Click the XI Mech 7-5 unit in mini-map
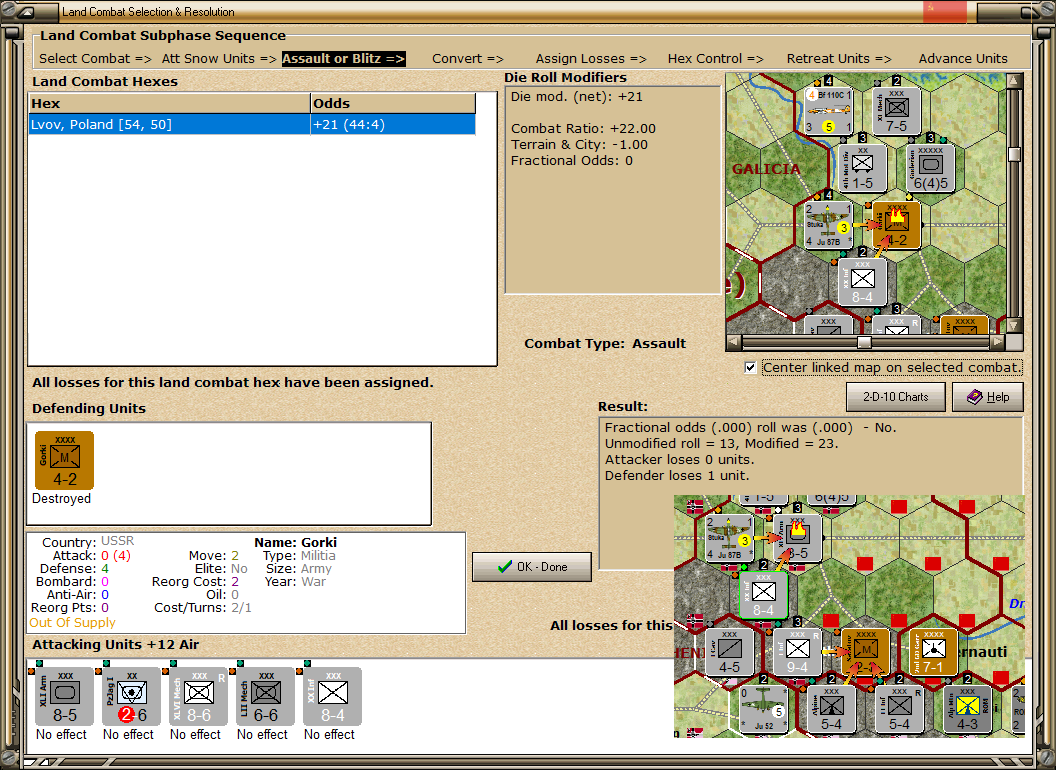Screen dimensions: 1056x770 [x=896, y=111]
